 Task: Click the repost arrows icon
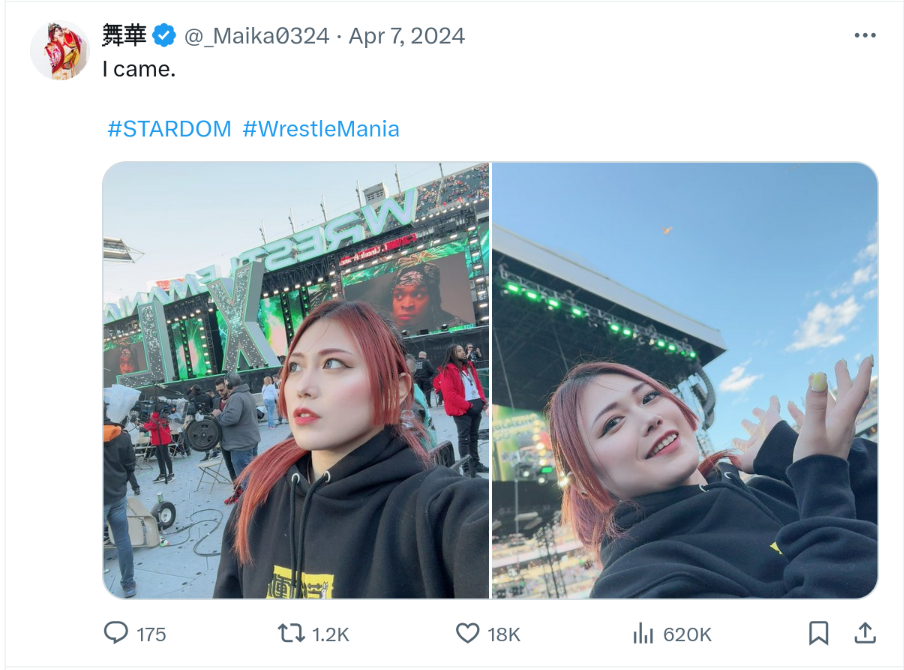(291, 633)
